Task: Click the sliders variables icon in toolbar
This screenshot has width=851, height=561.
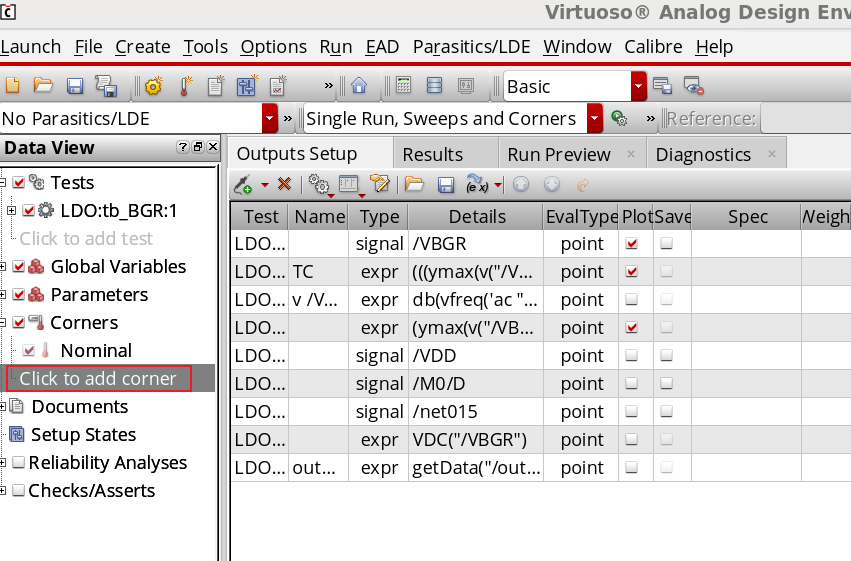Action: click(247, 86)
